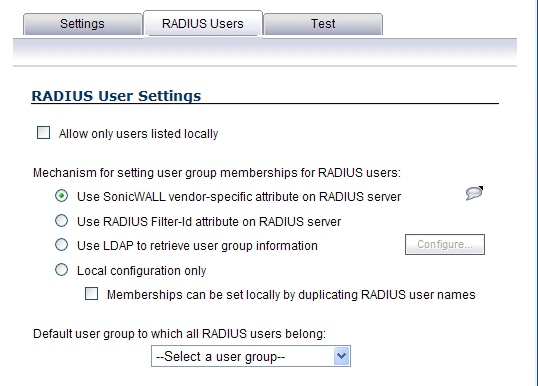Image resolution: width=538 pixels, height=386 pixels.
Task: Enable Allow only users listed locally
Action: (43, 133)
